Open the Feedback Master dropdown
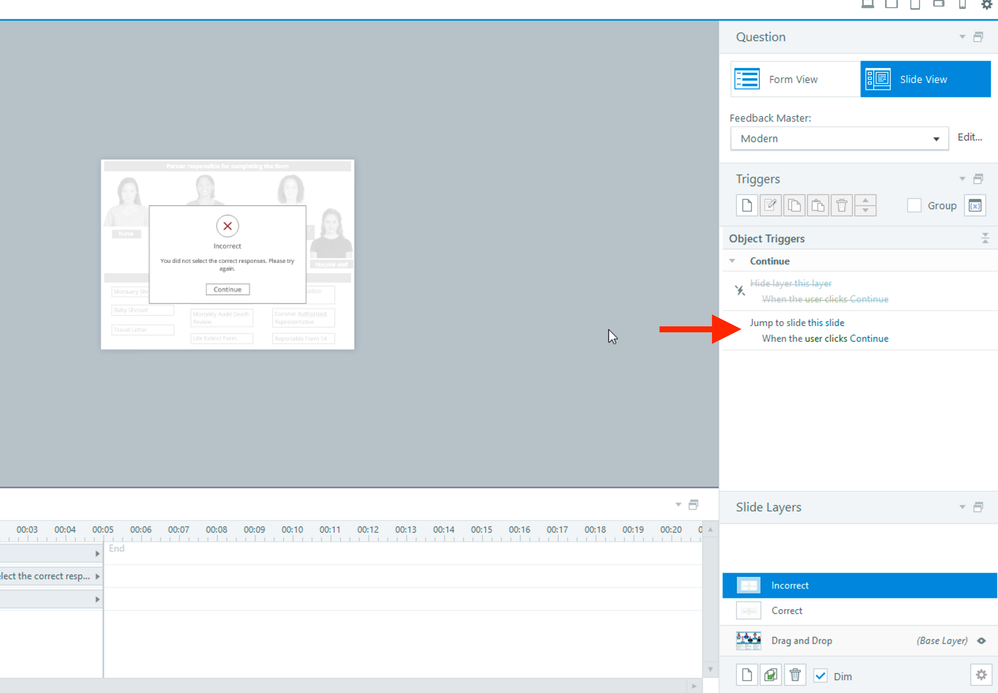The width and height of the screenshot is (998, 693). point(839,139)
